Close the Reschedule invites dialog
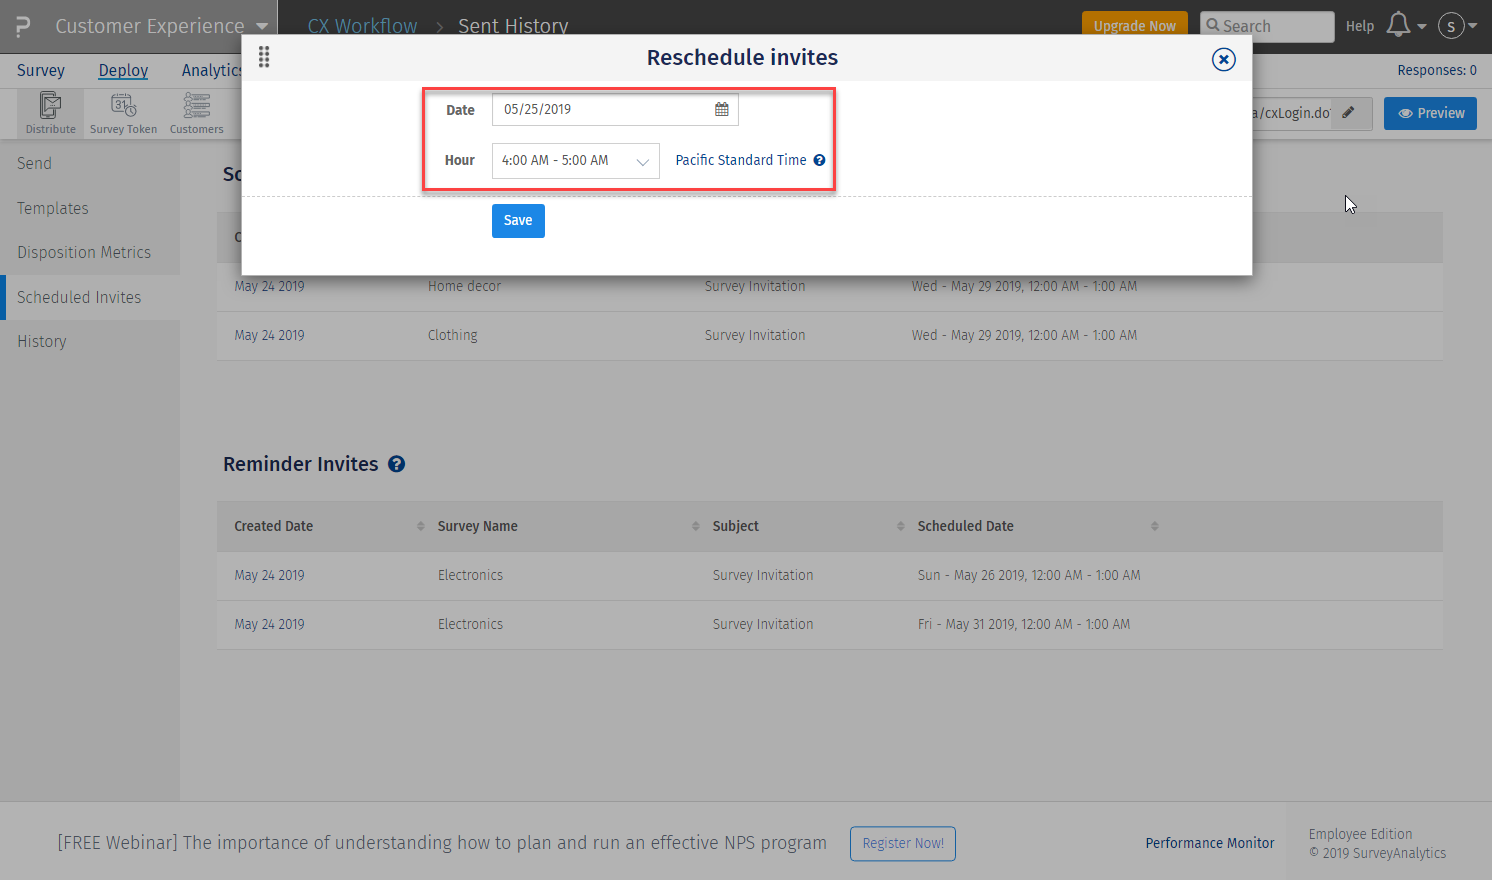This screenshot has width=1492, height=880. 1223,59
